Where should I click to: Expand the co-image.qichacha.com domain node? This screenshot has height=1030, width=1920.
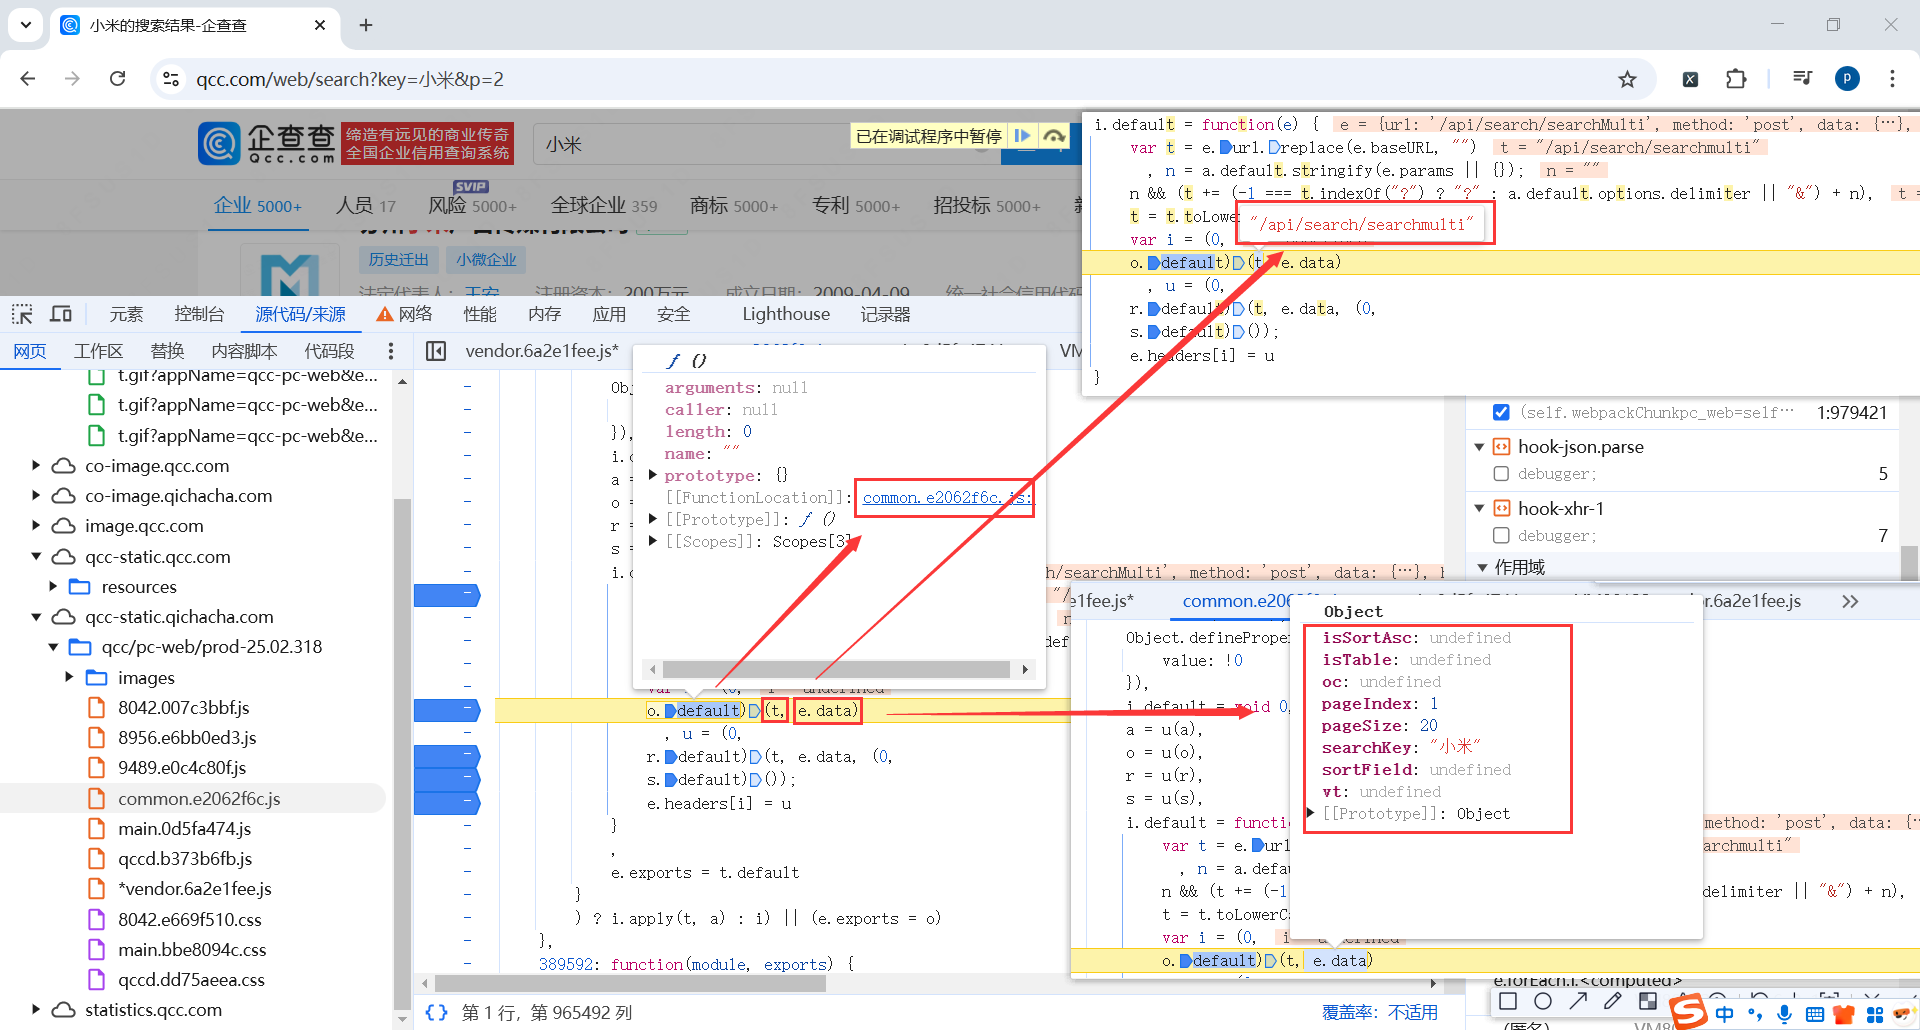[x=36, y=495]
